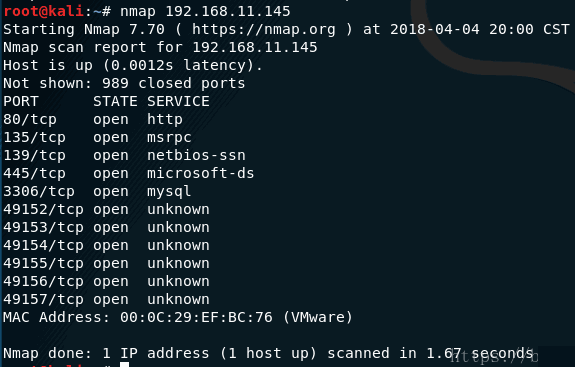Select the 80/tcp http line
Viewport: 575px width, 367px height.
93,120
